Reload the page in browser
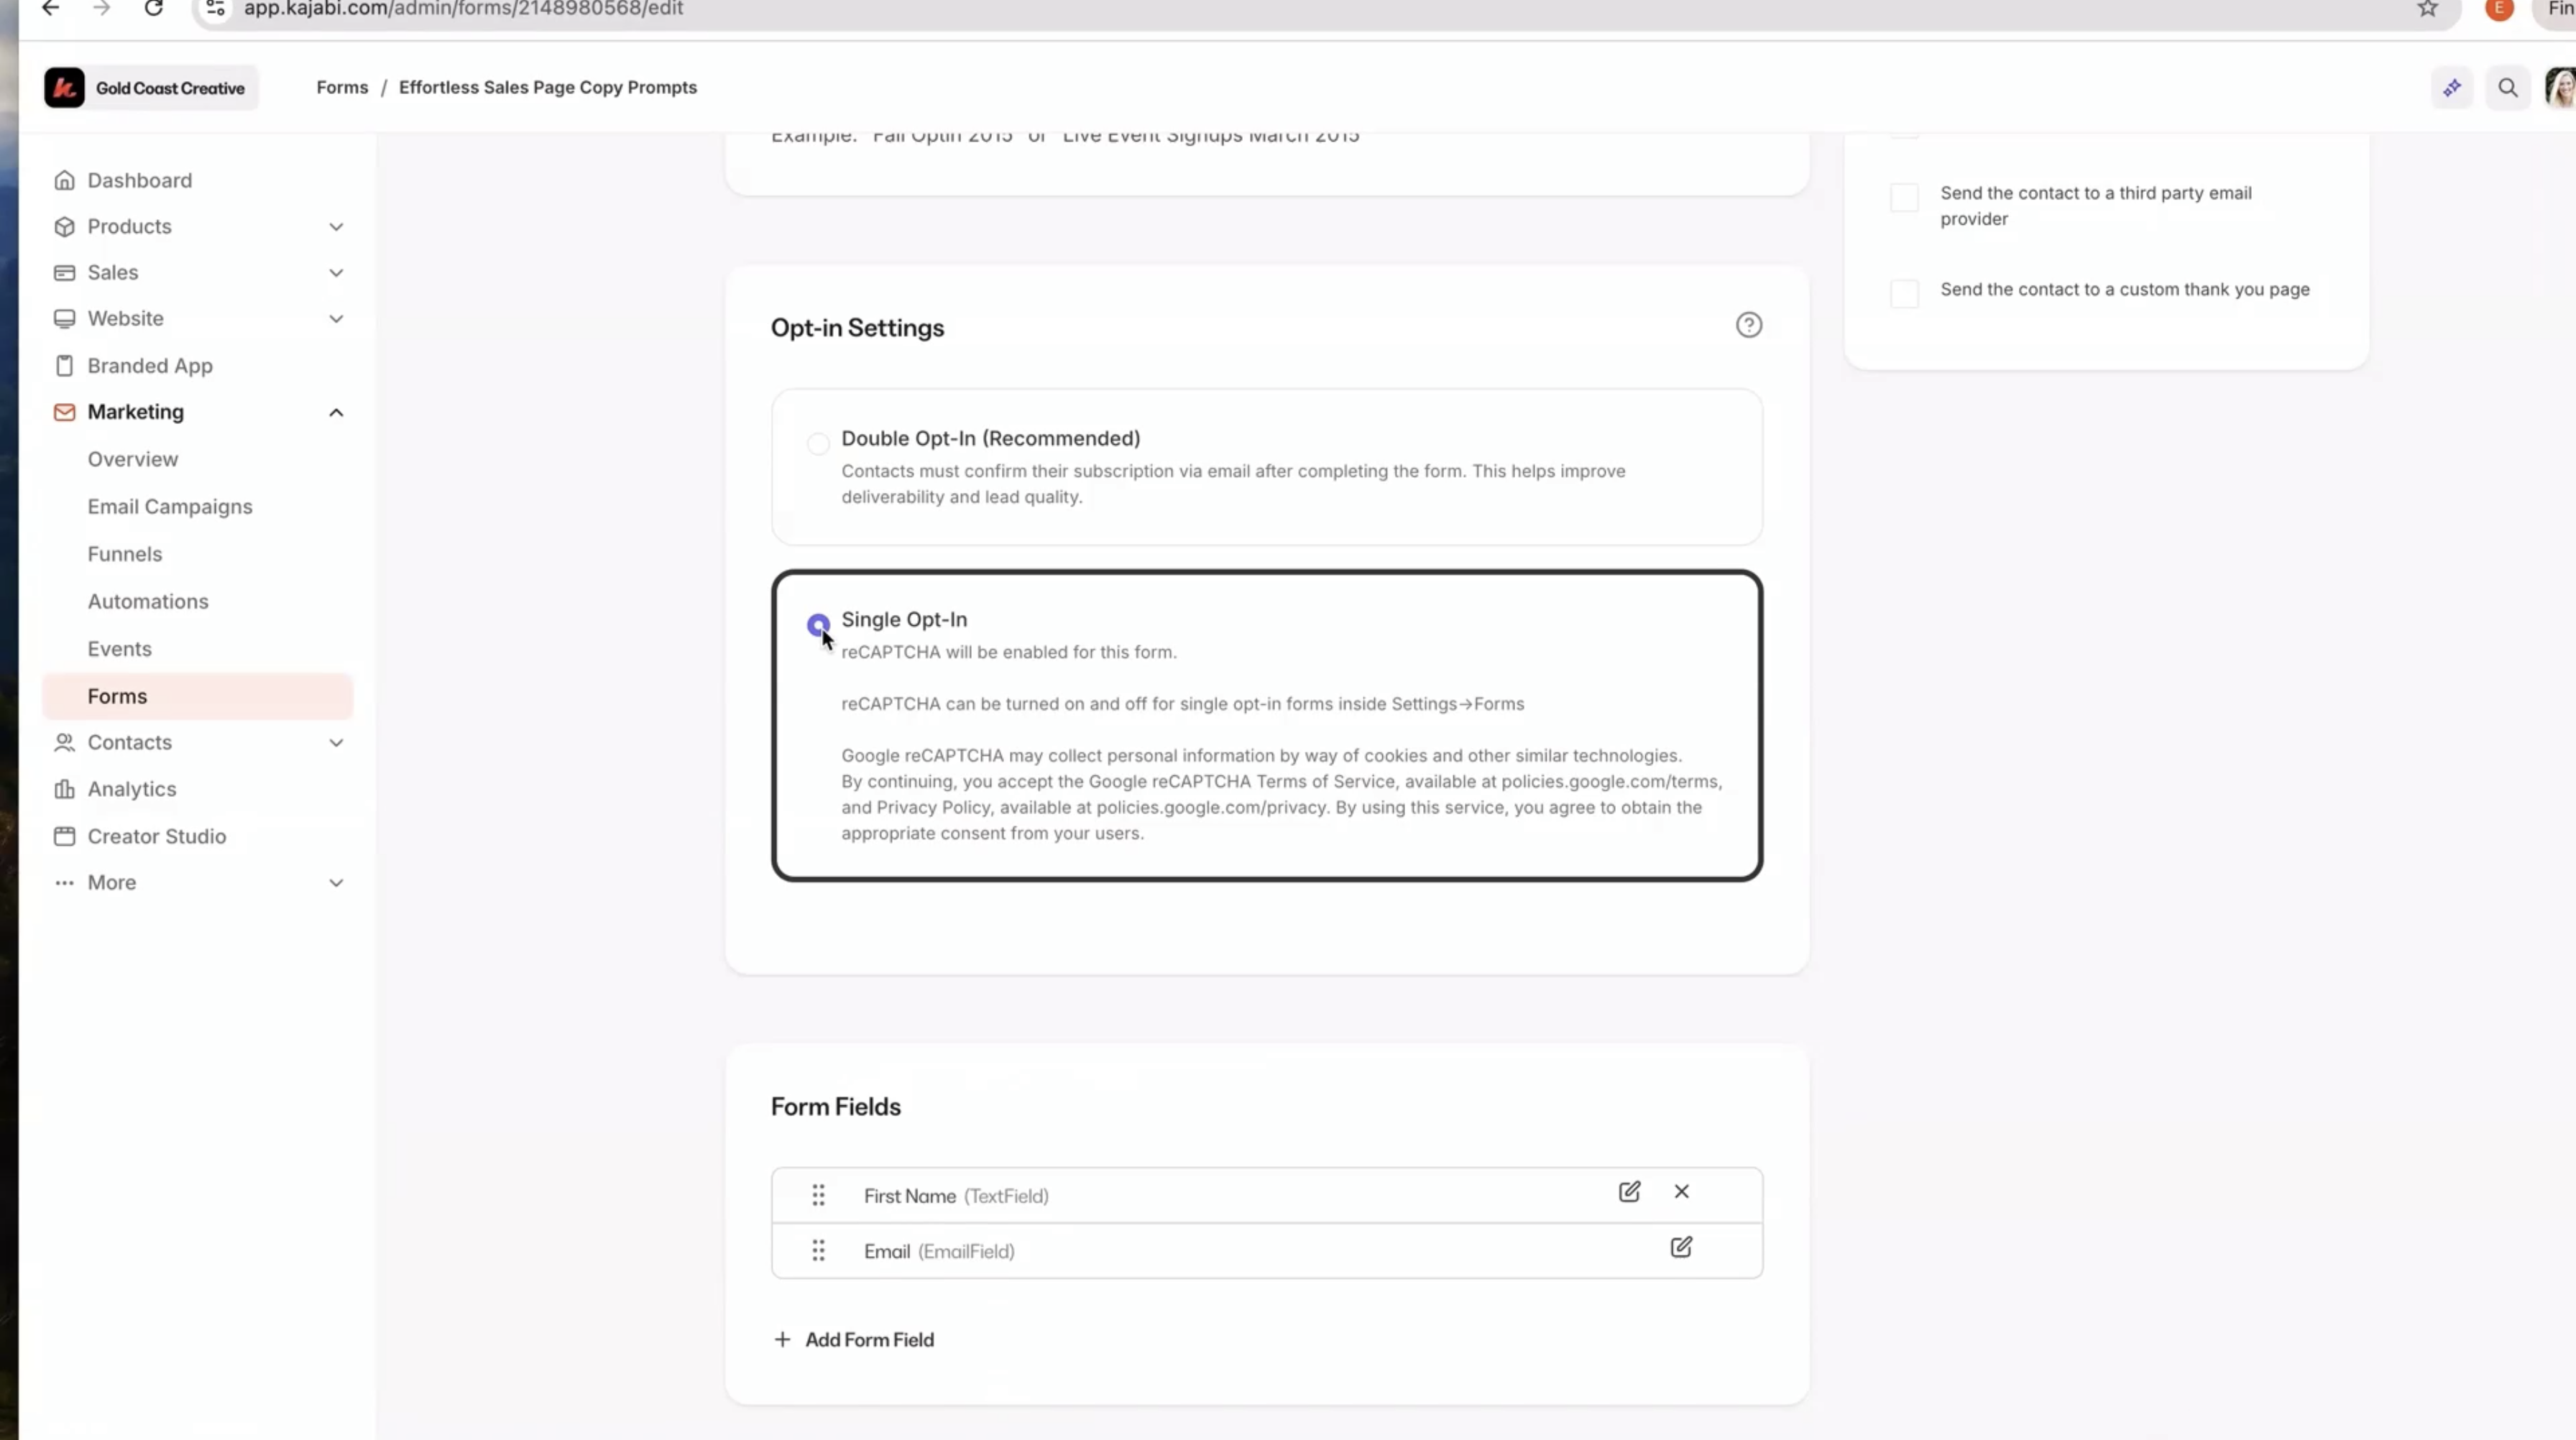Image resolution: width=2576 pixels, height=1440 pixels. pos(153,9)
